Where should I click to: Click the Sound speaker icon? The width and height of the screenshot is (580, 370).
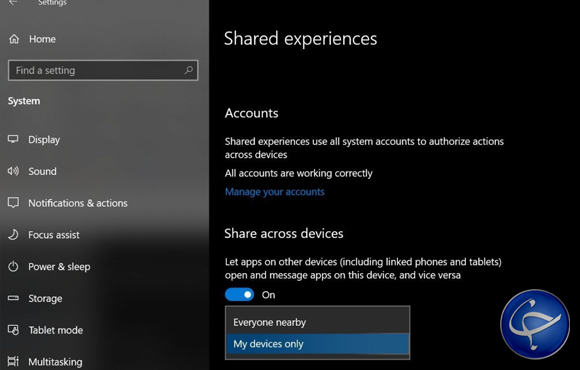tap(13, 171)
